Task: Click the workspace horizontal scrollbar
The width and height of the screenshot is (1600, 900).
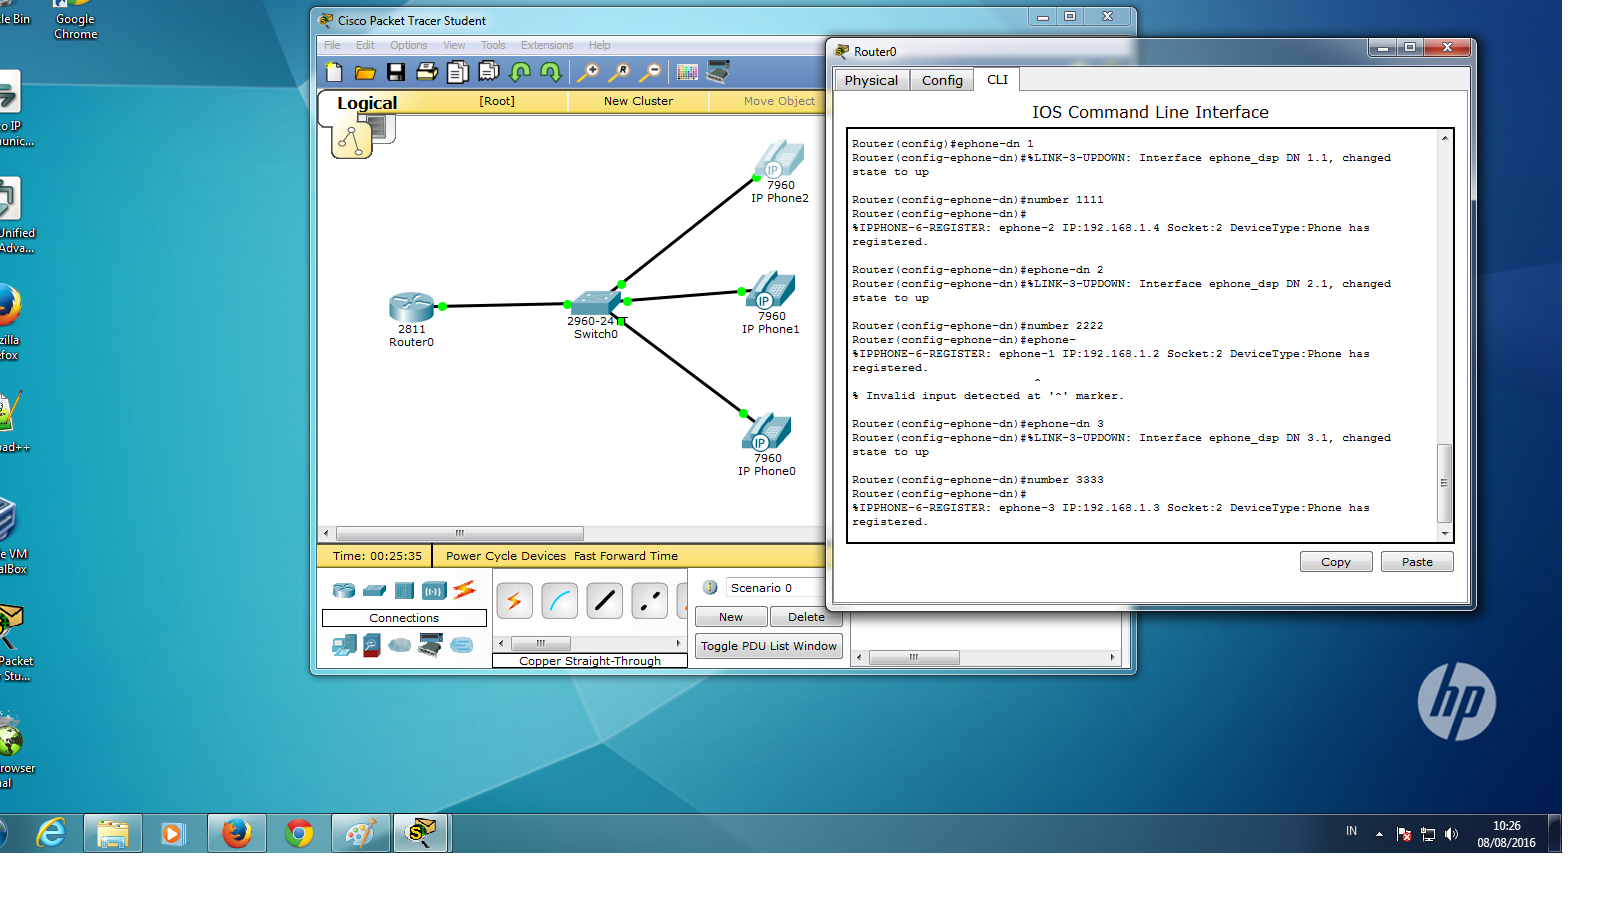Action: [x=460, y=533]
